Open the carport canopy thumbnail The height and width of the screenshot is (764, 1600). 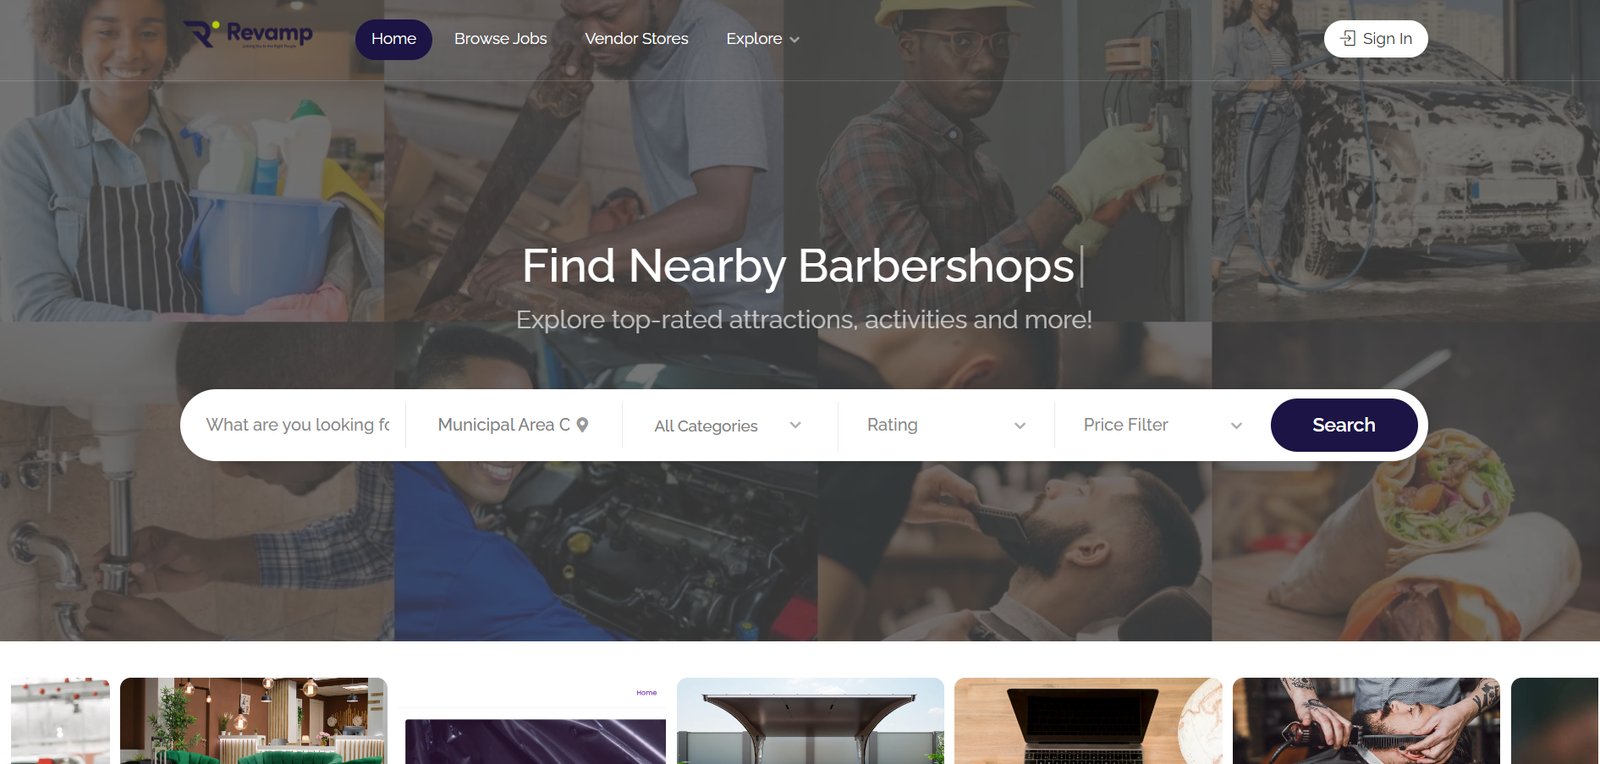810,721
